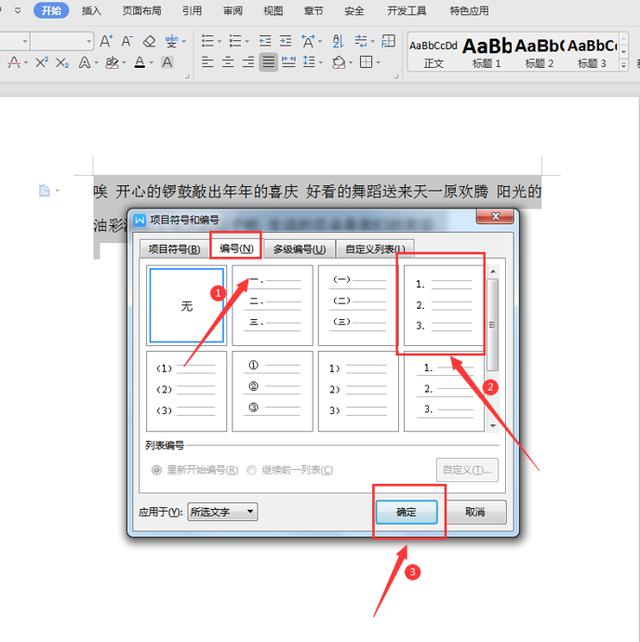Sort text with the A-Z icon
The height and width of the screenshot is (642, 640).
coord(338,41)
